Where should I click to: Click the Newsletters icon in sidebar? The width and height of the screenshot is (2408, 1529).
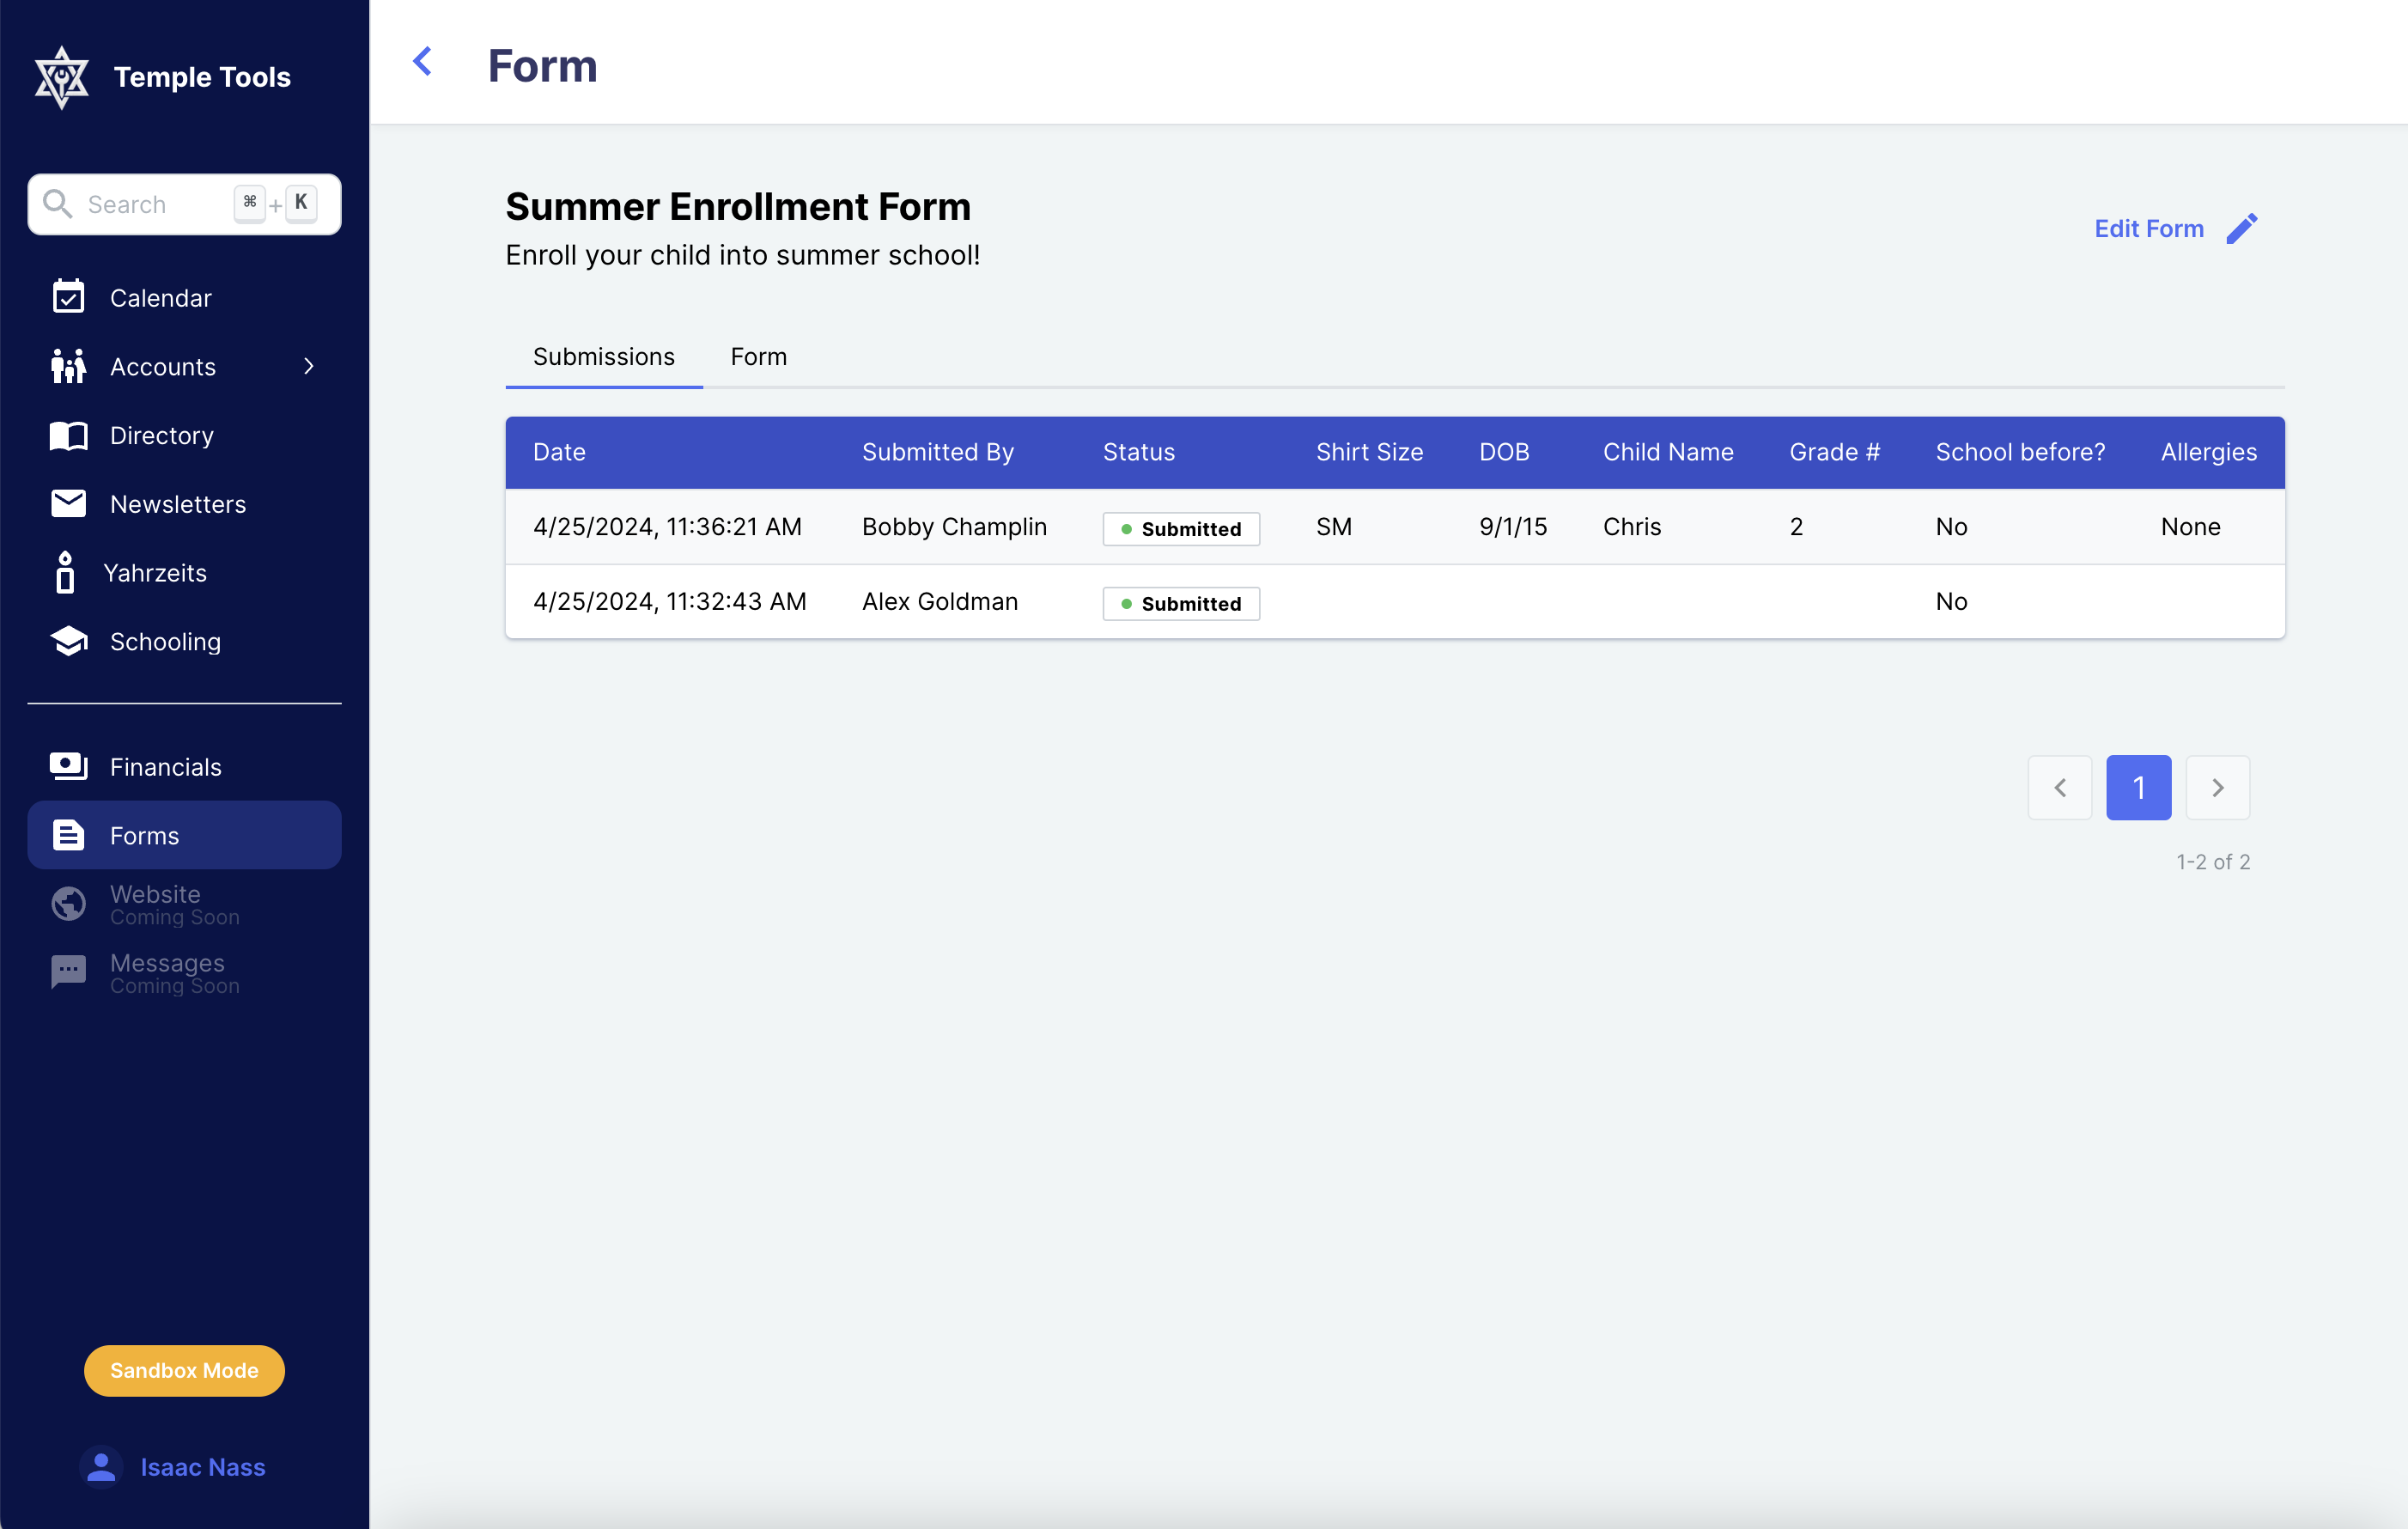(67, 504)
